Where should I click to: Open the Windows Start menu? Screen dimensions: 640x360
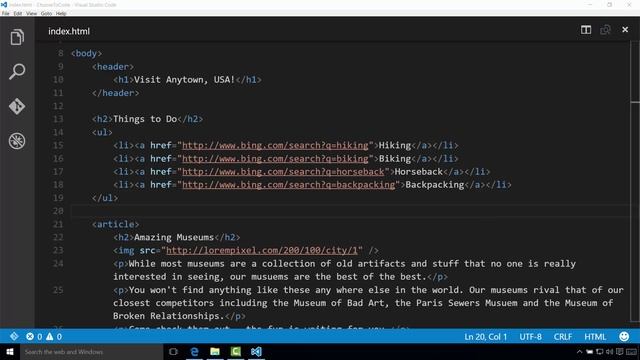[x=10, y=351]
